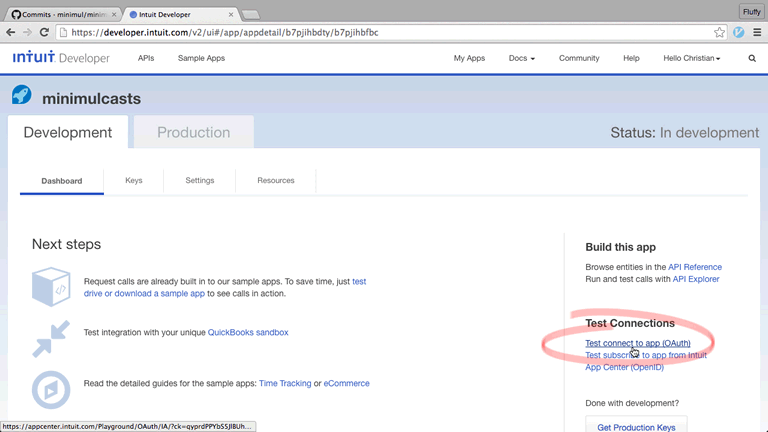The width and height of the screenshot is (768, 432).
Task: Click the Done with development? text
Action: pyautogui.click(x=632, y=403)
